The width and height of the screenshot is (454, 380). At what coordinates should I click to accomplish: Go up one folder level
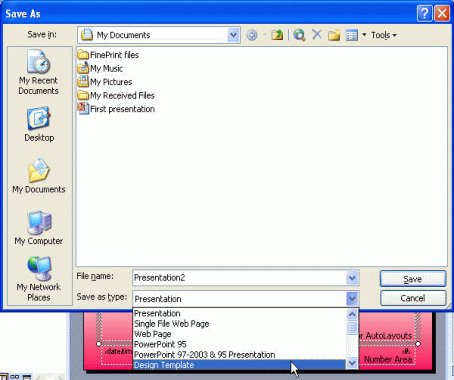click(x=277, y=35)
